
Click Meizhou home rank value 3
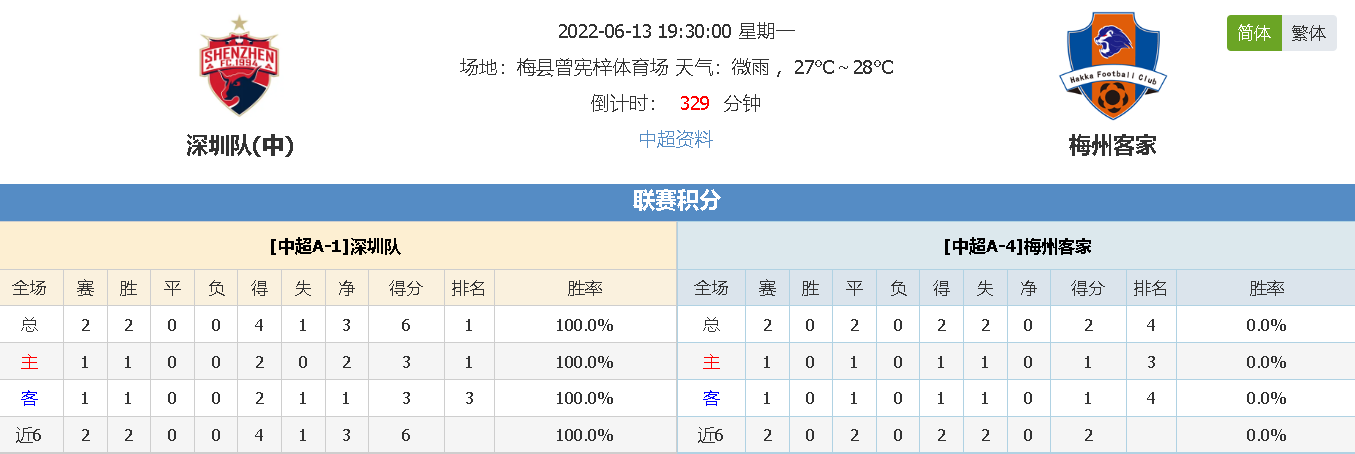point(1150,362)
